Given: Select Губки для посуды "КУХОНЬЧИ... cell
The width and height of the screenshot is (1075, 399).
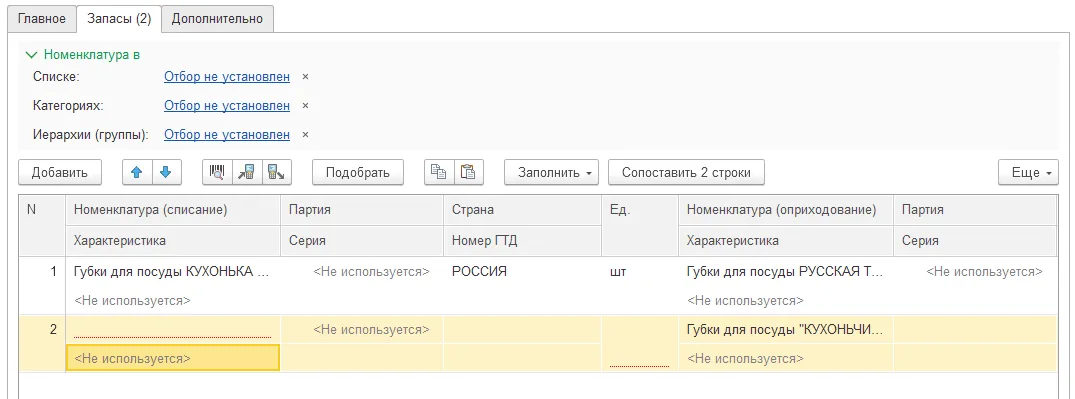Looking at the screenshot, I should (x=786, y=329).
